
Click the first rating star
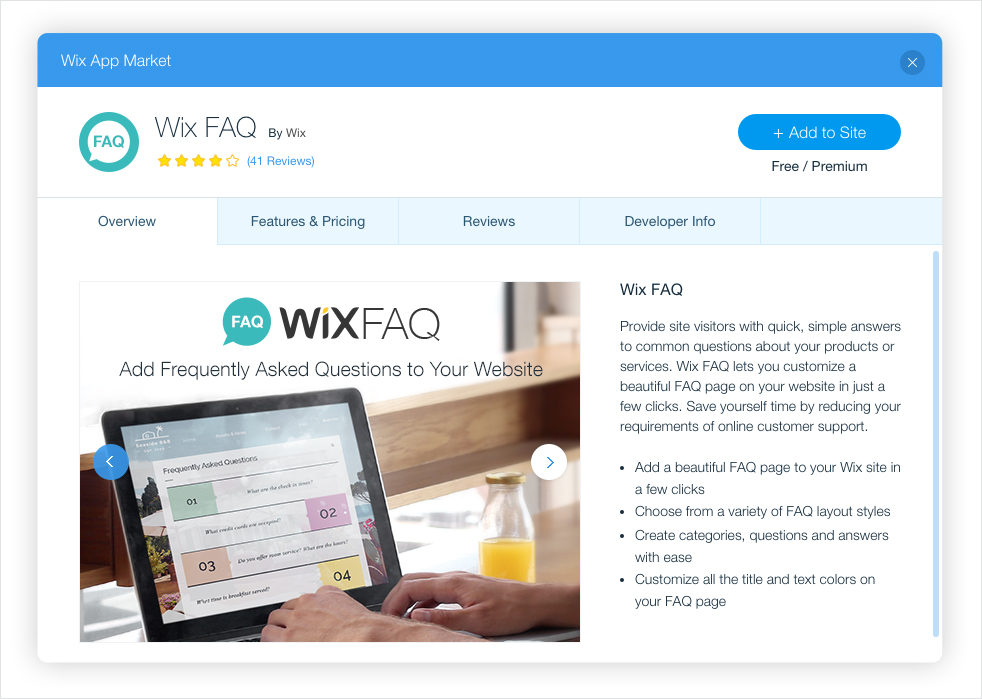click(165, 161)
